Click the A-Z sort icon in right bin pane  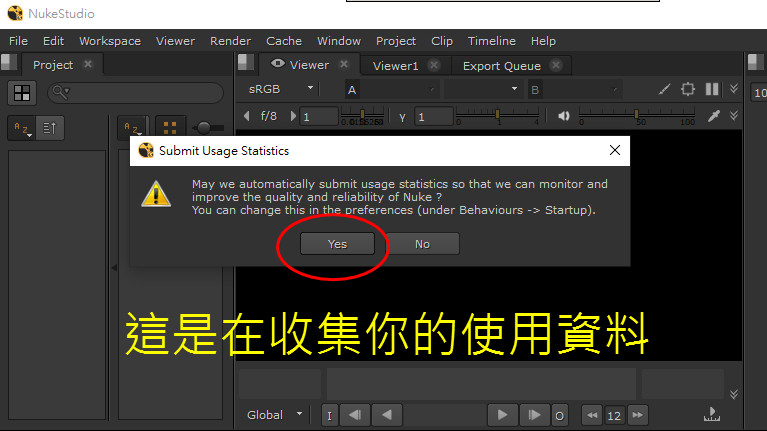(132, 128)
